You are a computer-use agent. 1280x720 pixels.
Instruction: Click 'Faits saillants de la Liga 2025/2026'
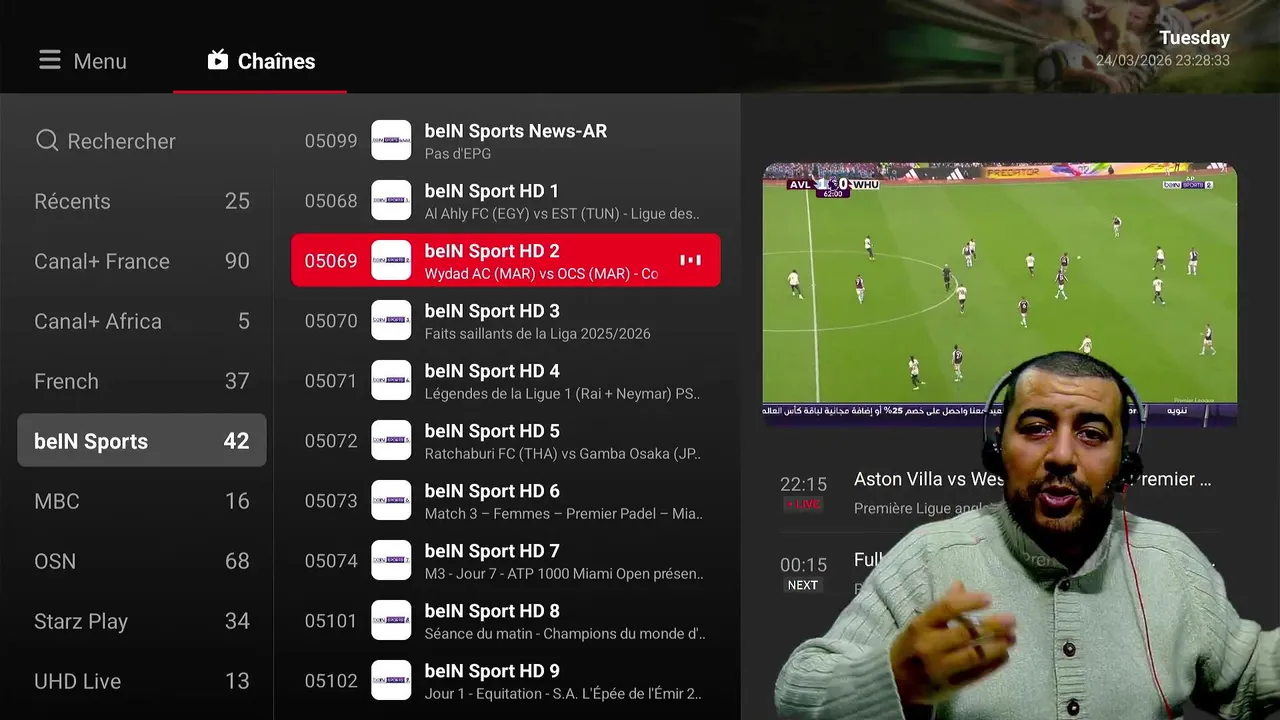(x=537, y=334)
